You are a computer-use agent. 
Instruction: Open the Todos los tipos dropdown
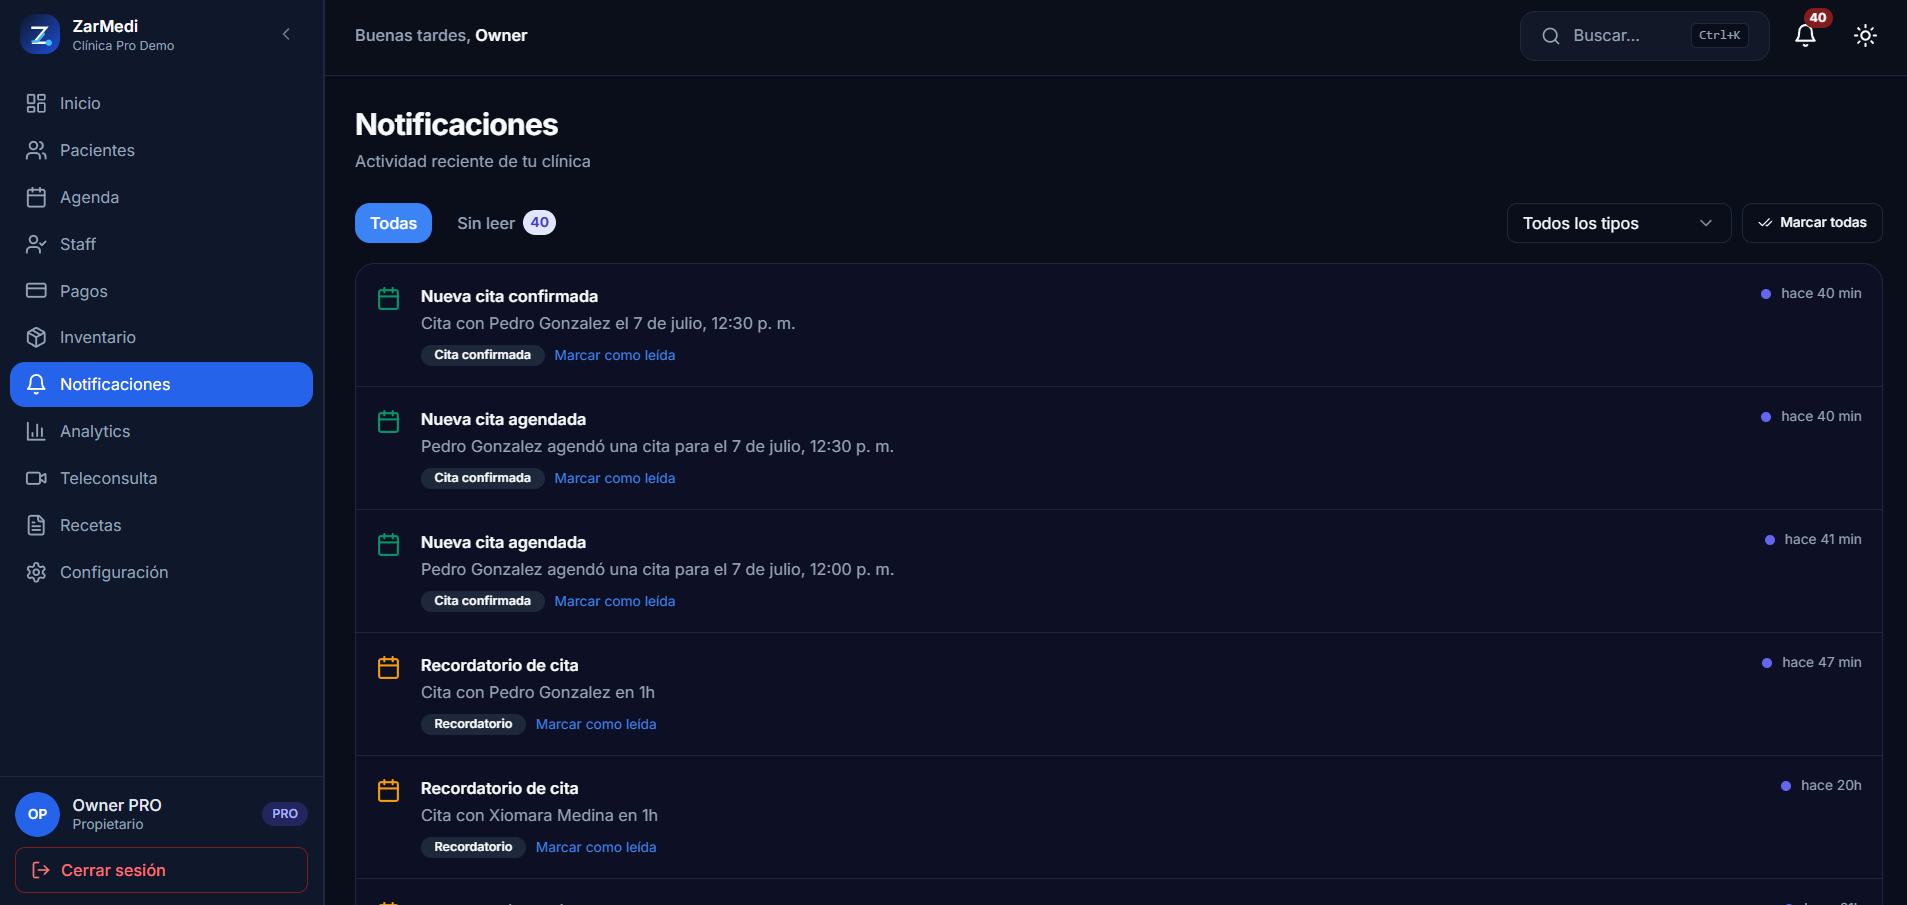pyautogui.click(x=1618, y=223)
